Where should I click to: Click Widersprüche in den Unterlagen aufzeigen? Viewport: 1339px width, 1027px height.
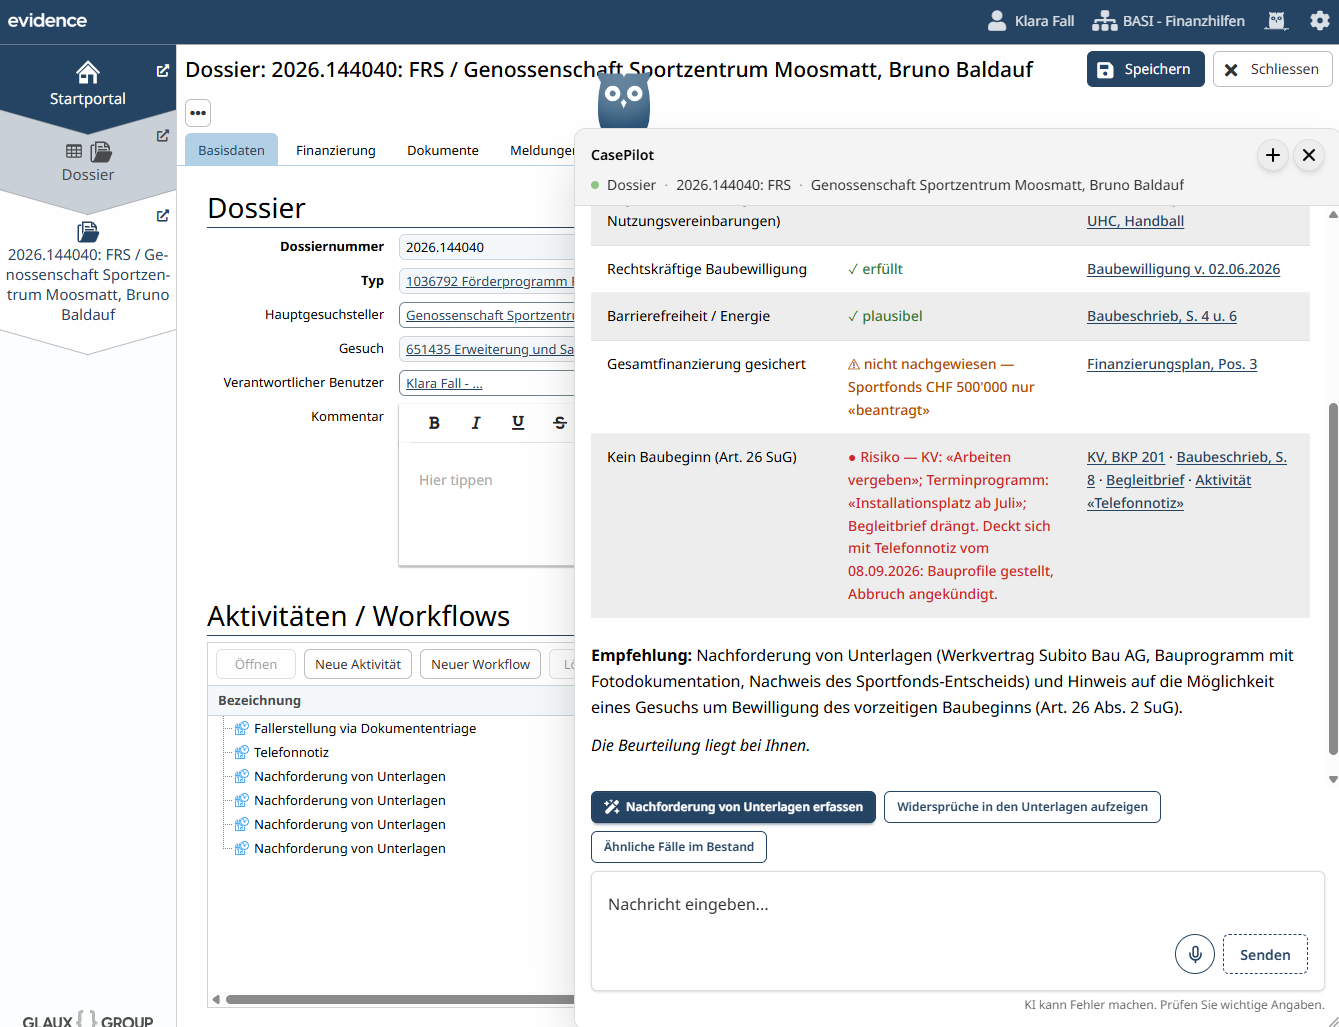[1022, 807]
